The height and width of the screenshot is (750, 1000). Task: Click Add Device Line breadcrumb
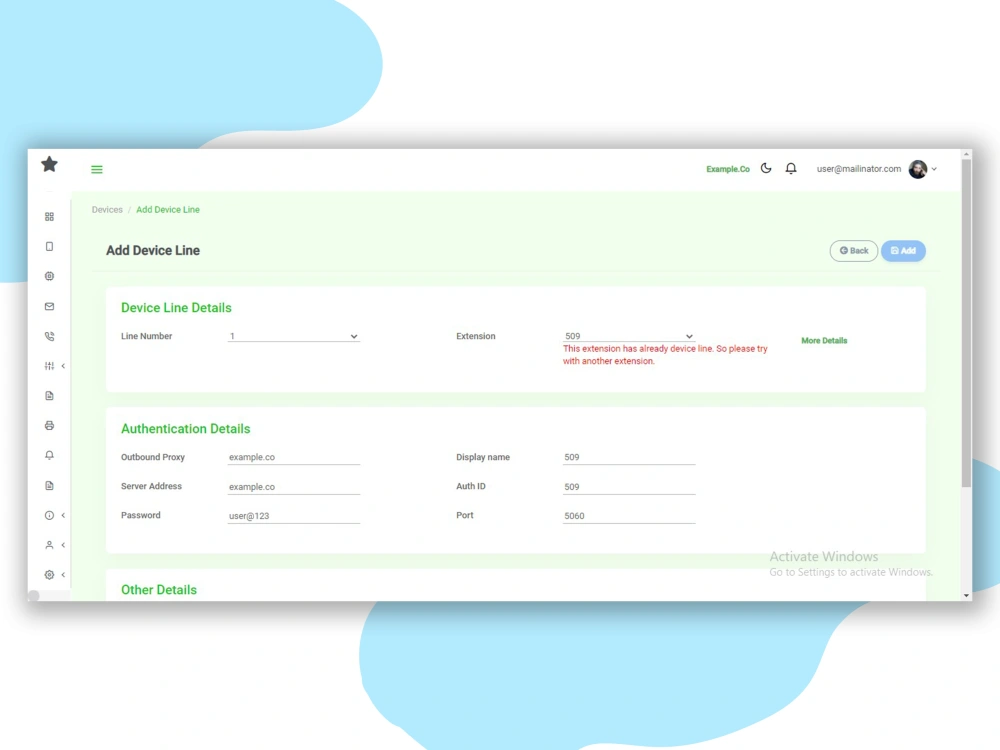[168, 210]
